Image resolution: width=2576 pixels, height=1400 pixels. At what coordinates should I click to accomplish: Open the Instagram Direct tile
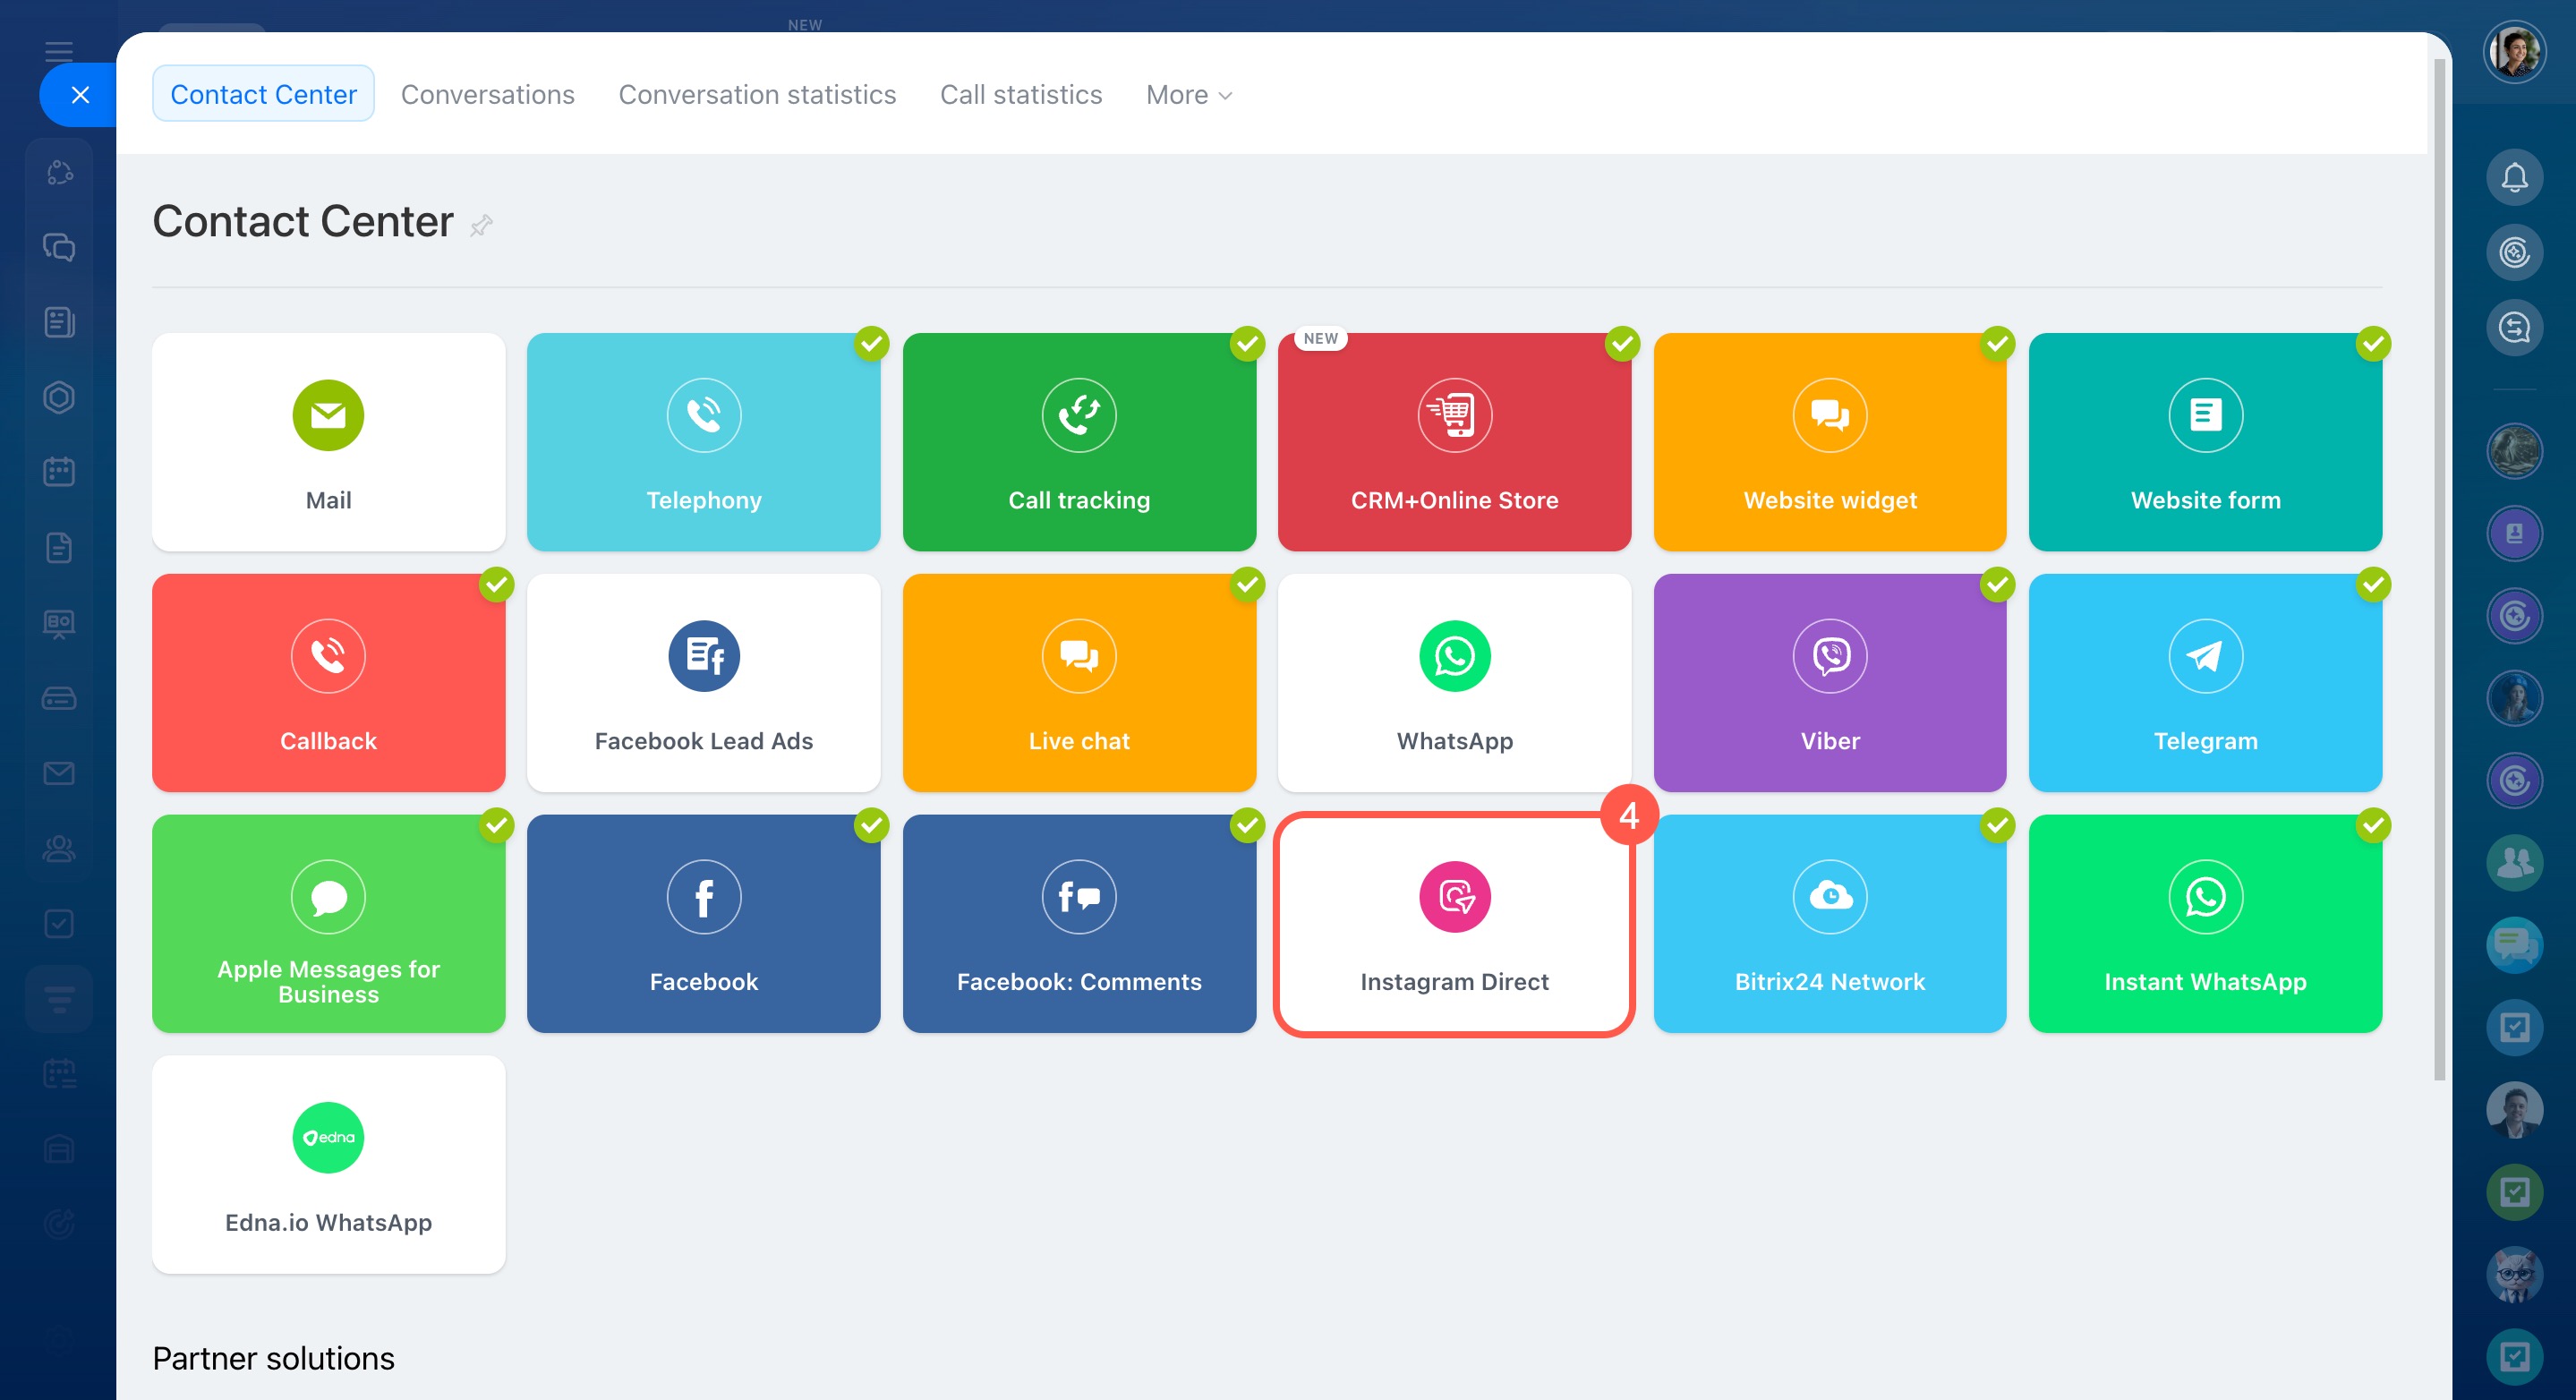pos(1454,923)
